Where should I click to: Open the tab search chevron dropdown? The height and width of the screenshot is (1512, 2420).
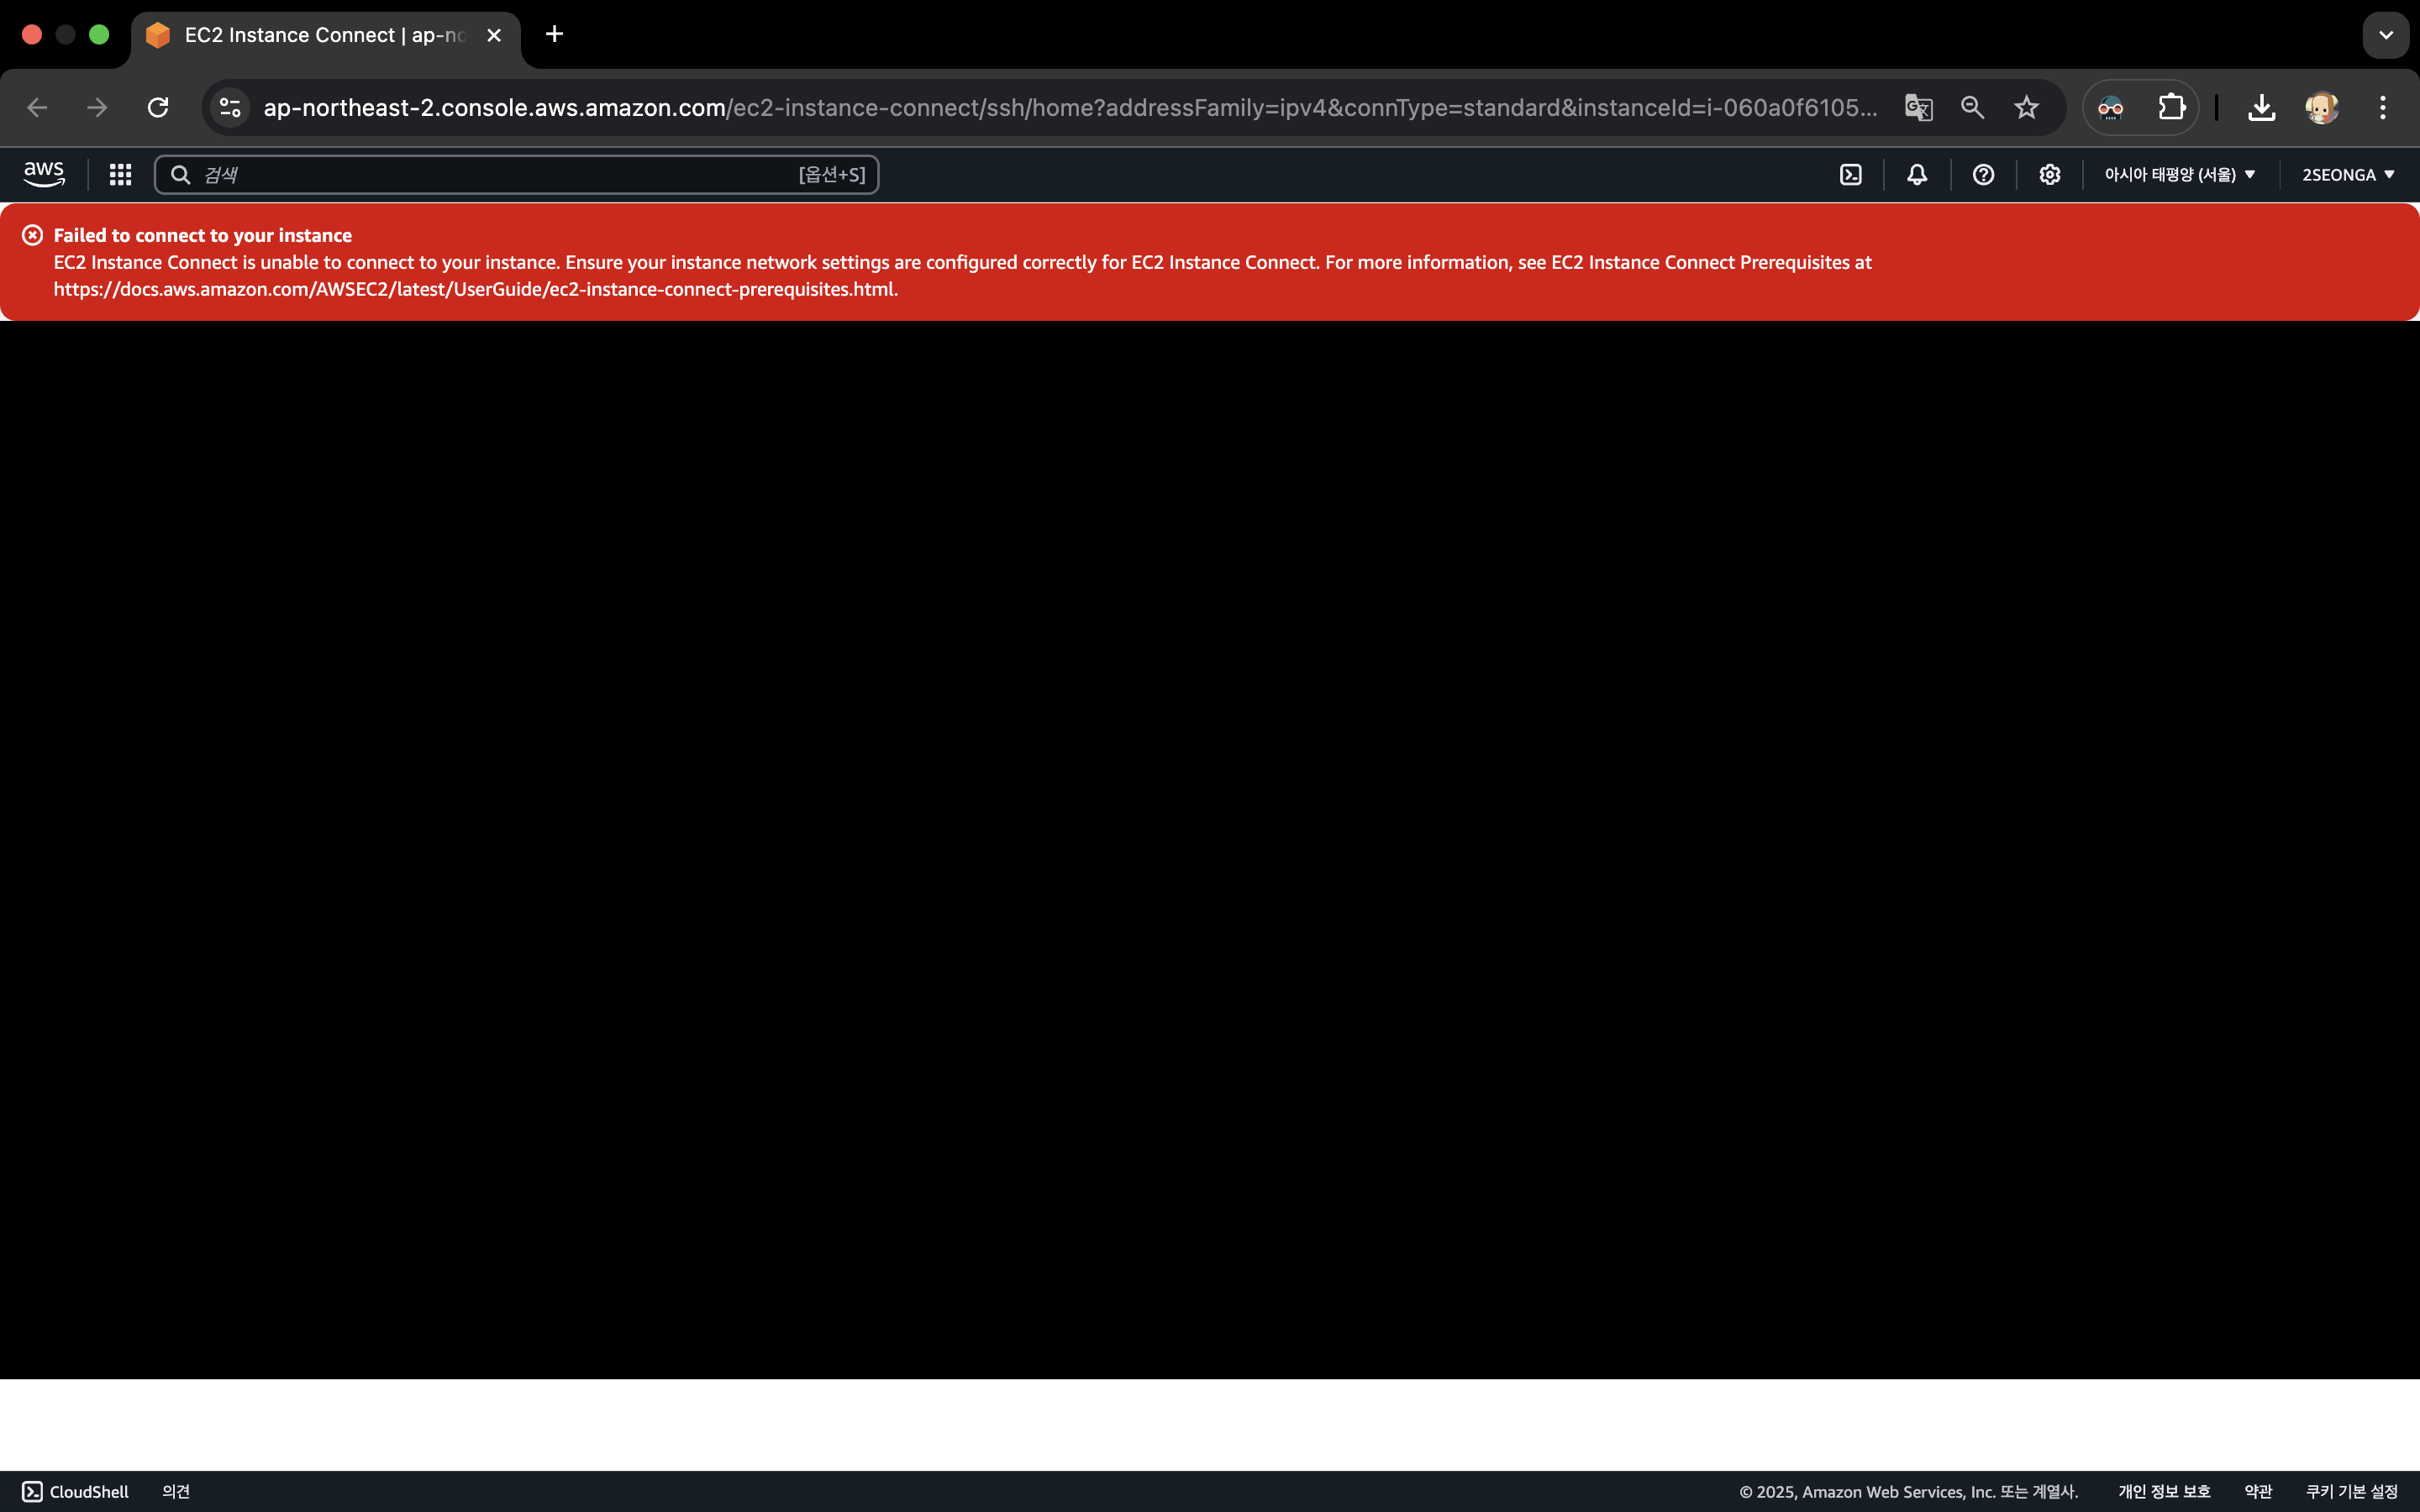click(2385, 35)
